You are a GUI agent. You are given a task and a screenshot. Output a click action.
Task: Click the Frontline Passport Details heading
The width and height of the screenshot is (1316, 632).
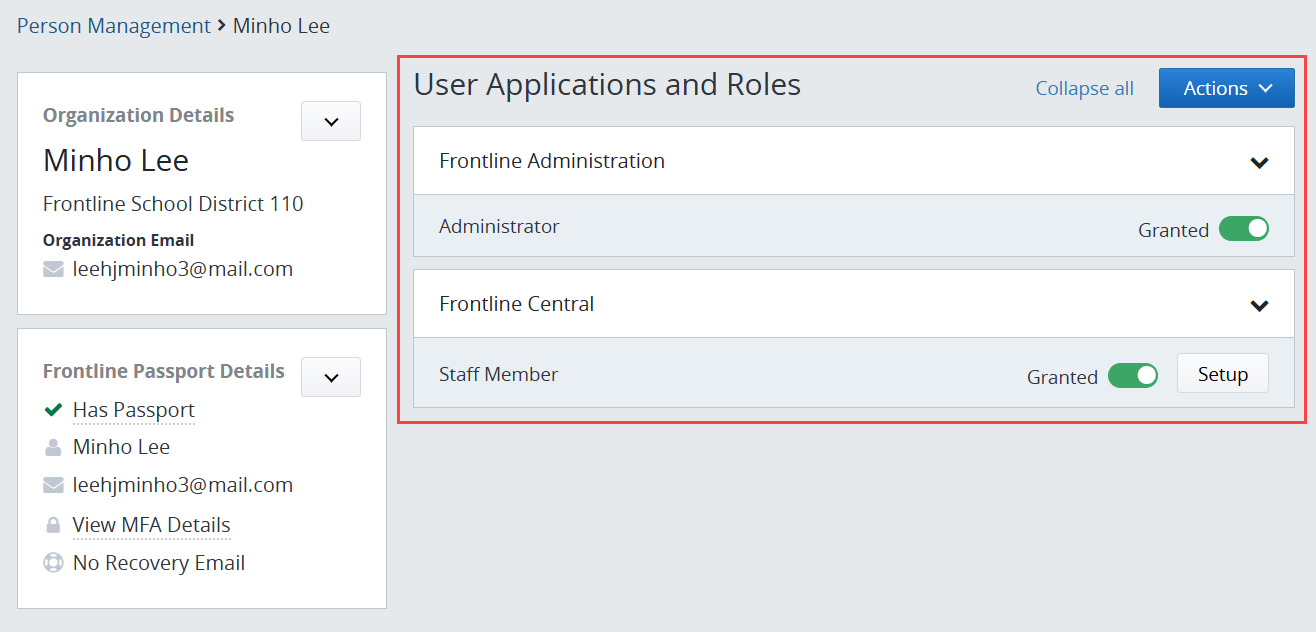[164, 372]
